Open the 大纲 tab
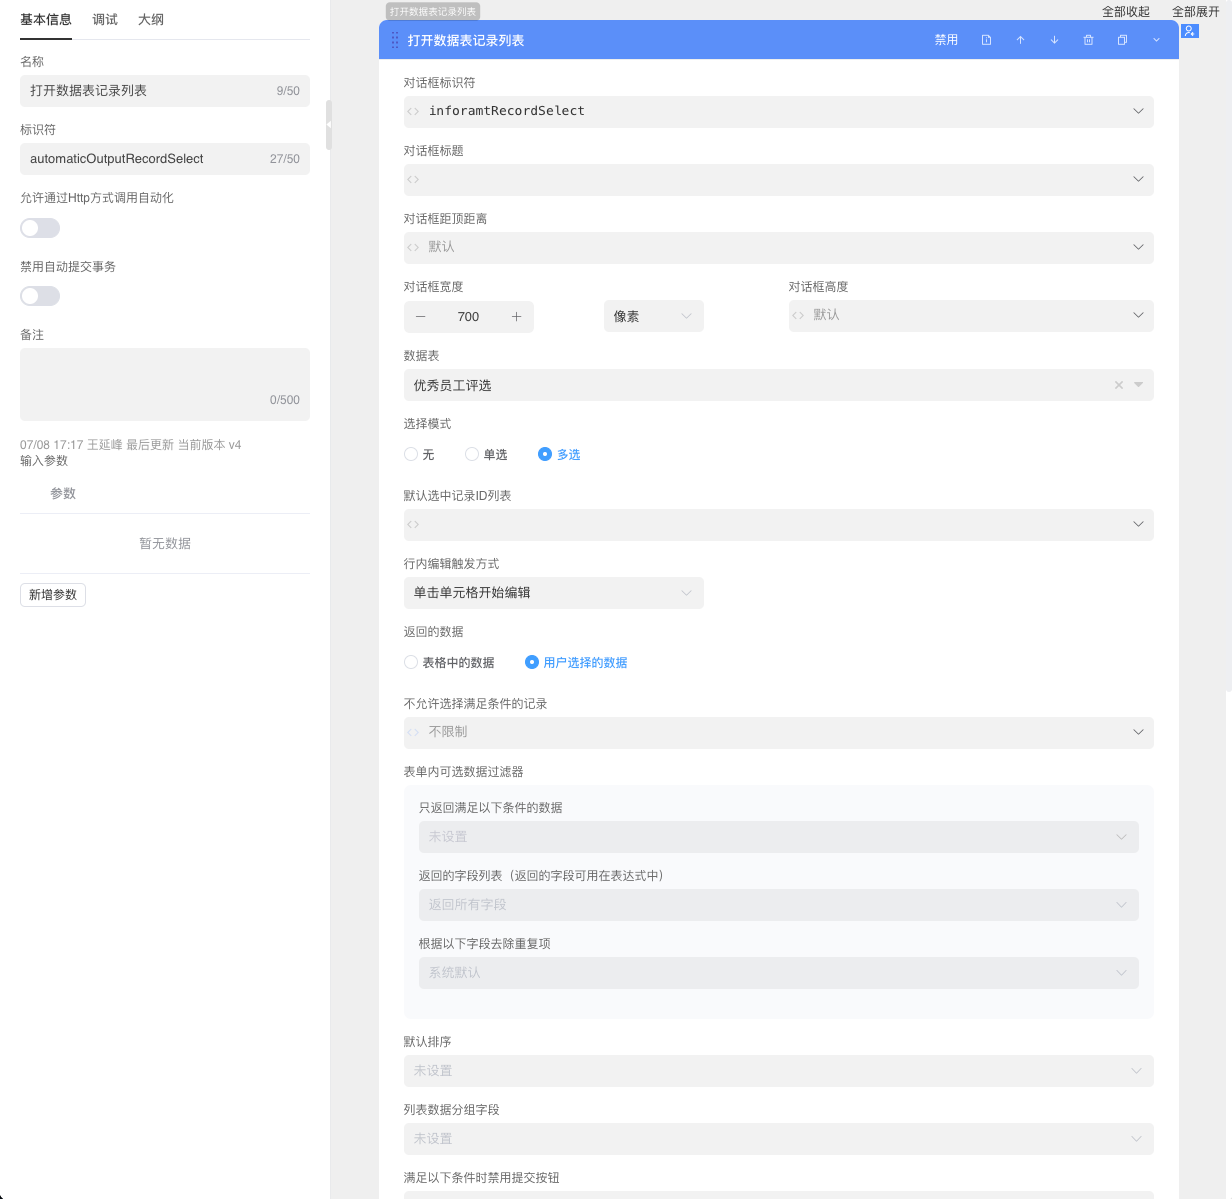 [x=151, y=20]
